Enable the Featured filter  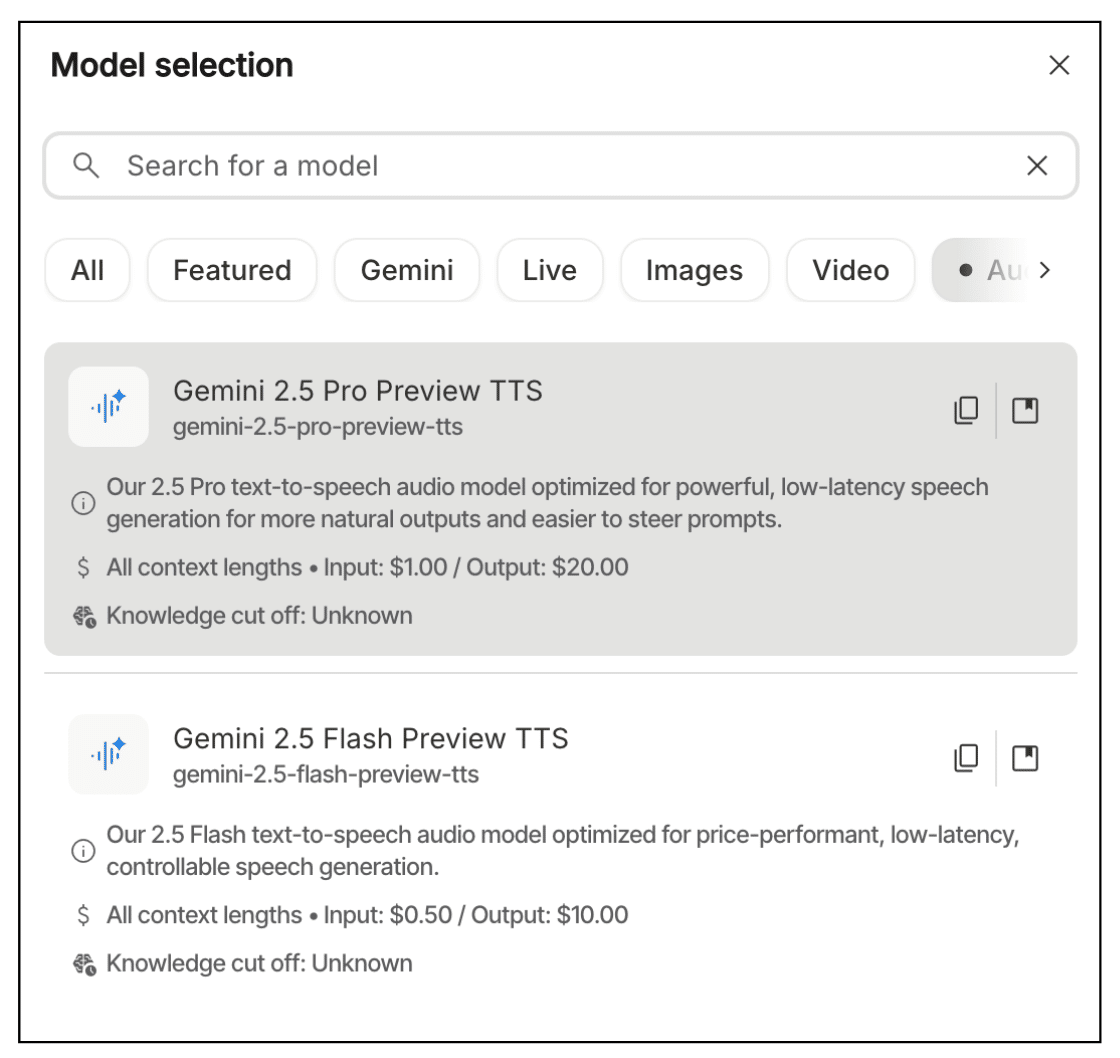pyautogui.click(x=231, y=269)
